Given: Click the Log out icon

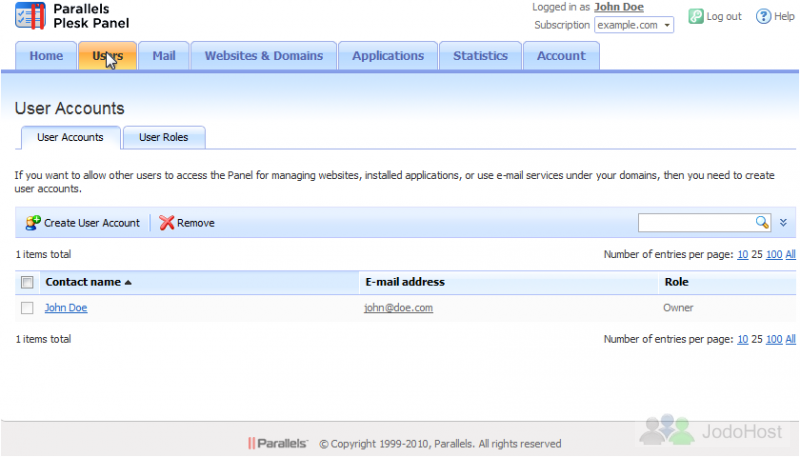Looking at the screenshot, I should 696,16.
